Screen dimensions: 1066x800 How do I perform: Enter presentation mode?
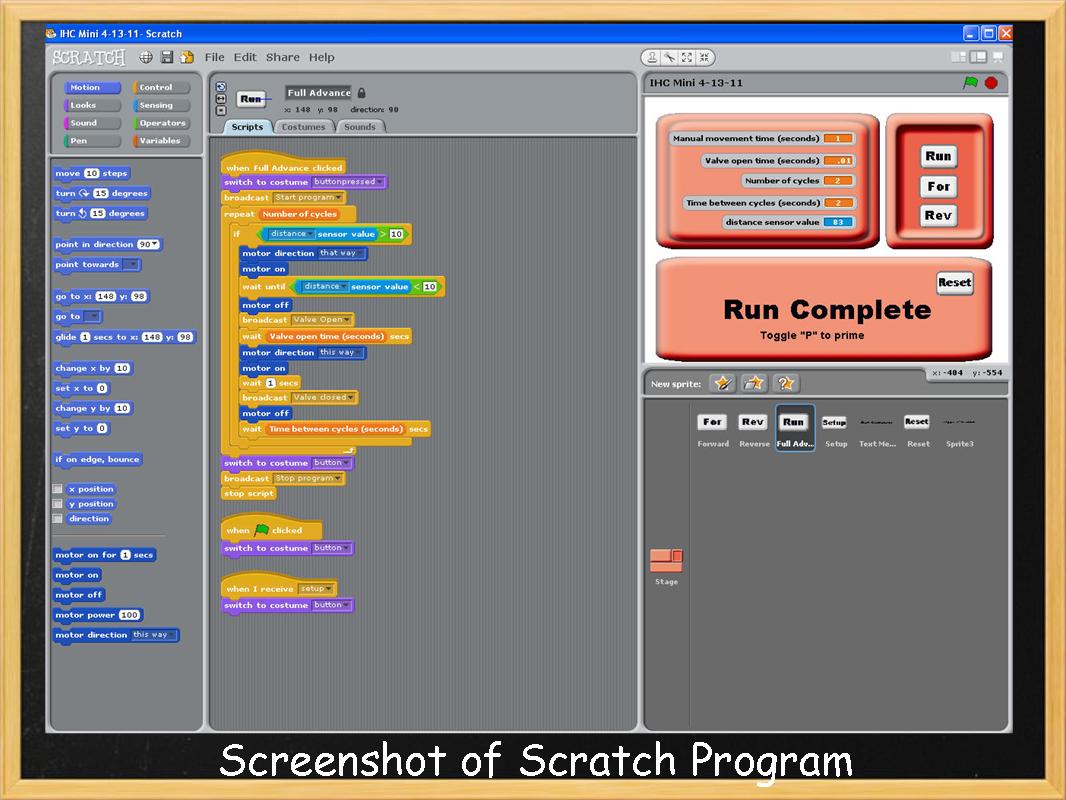pos(998,57)
